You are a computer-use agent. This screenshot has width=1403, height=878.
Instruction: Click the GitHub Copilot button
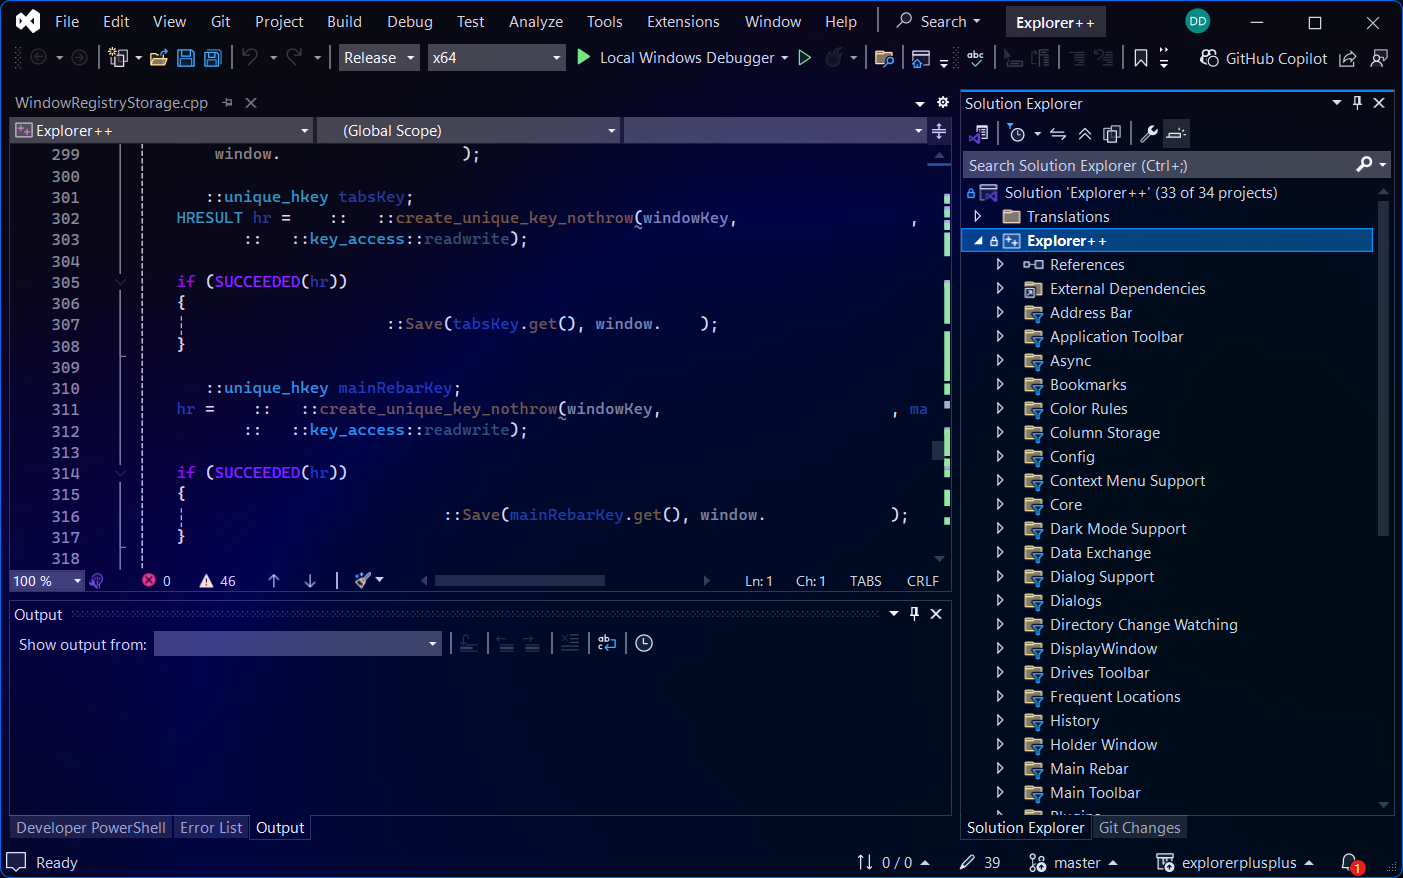1264,58
